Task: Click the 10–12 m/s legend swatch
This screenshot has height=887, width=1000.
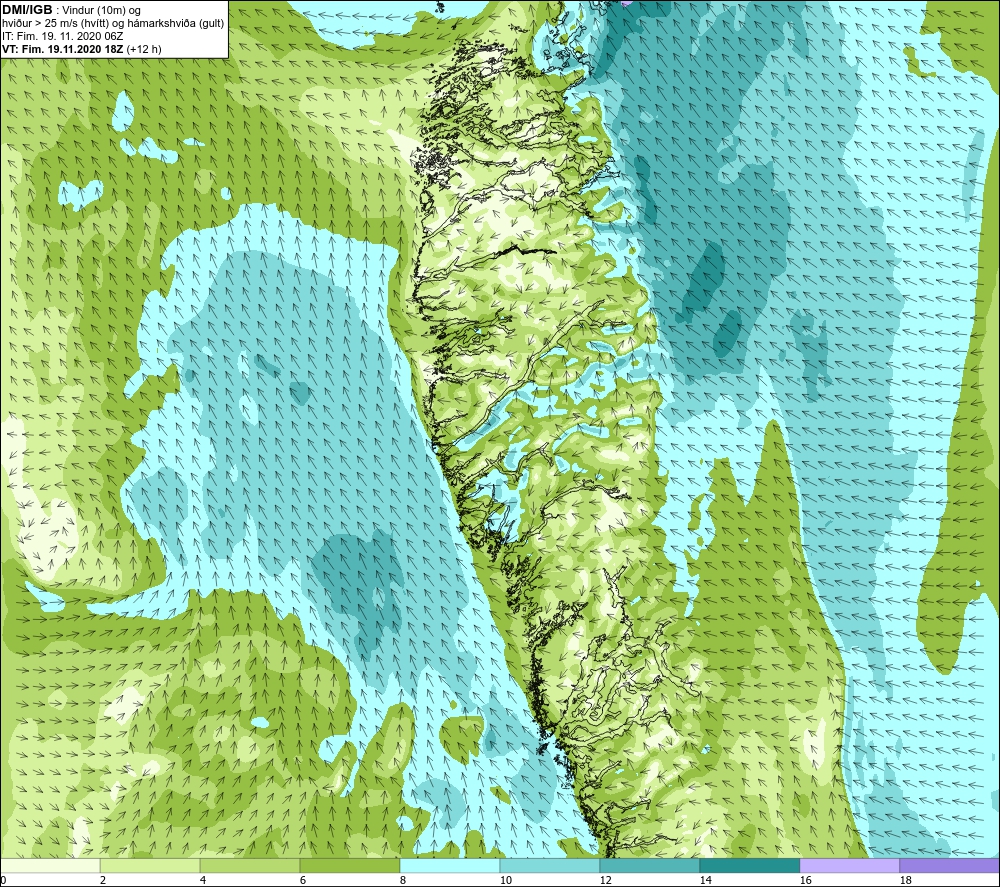Action: (x=550, y=865)
